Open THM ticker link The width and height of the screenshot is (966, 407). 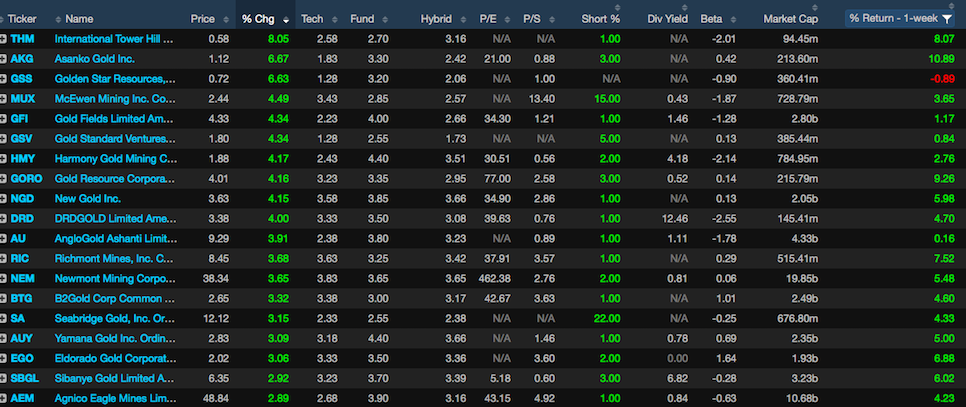tap(22, 39)
